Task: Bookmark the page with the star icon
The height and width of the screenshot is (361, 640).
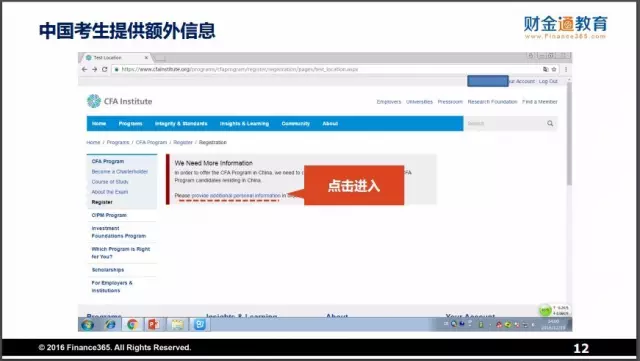Action: tap(554, 69)
